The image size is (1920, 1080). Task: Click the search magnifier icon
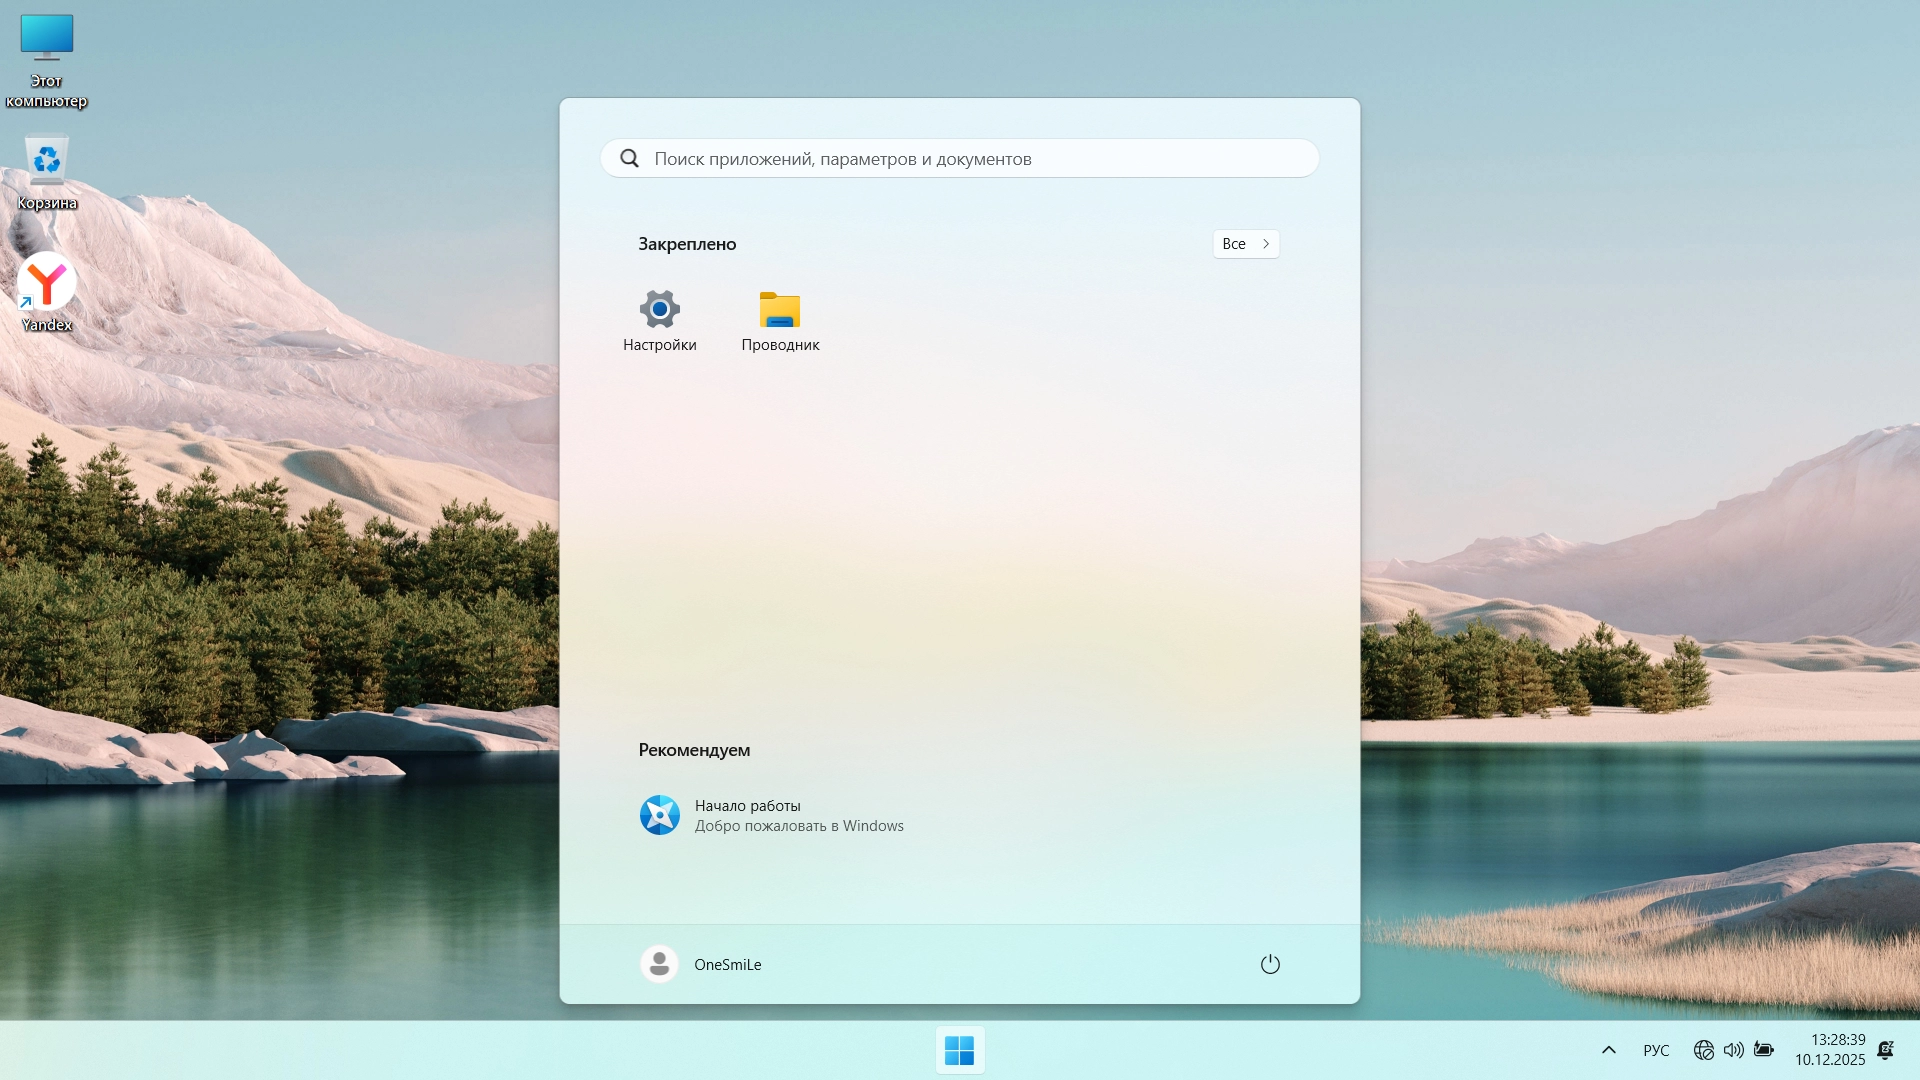coord(629,158)
